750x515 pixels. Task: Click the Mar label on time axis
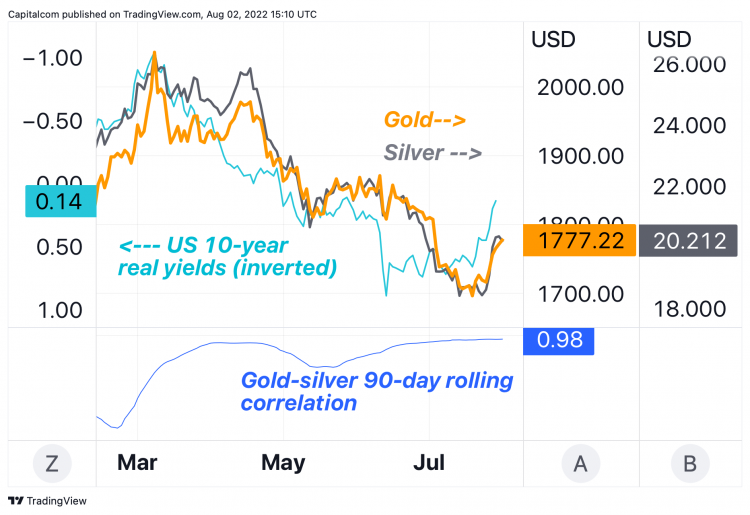[137, 462]
